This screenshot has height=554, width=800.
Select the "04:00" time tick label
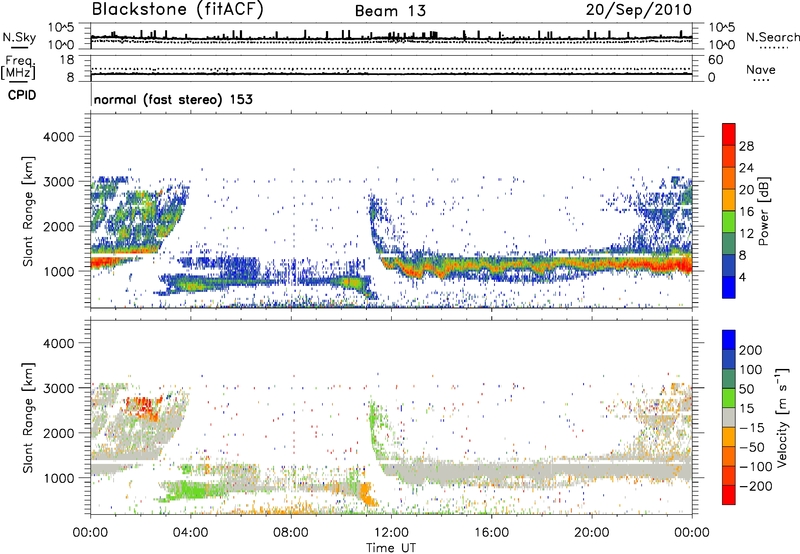pyautogui.click(x=190, y=533)
